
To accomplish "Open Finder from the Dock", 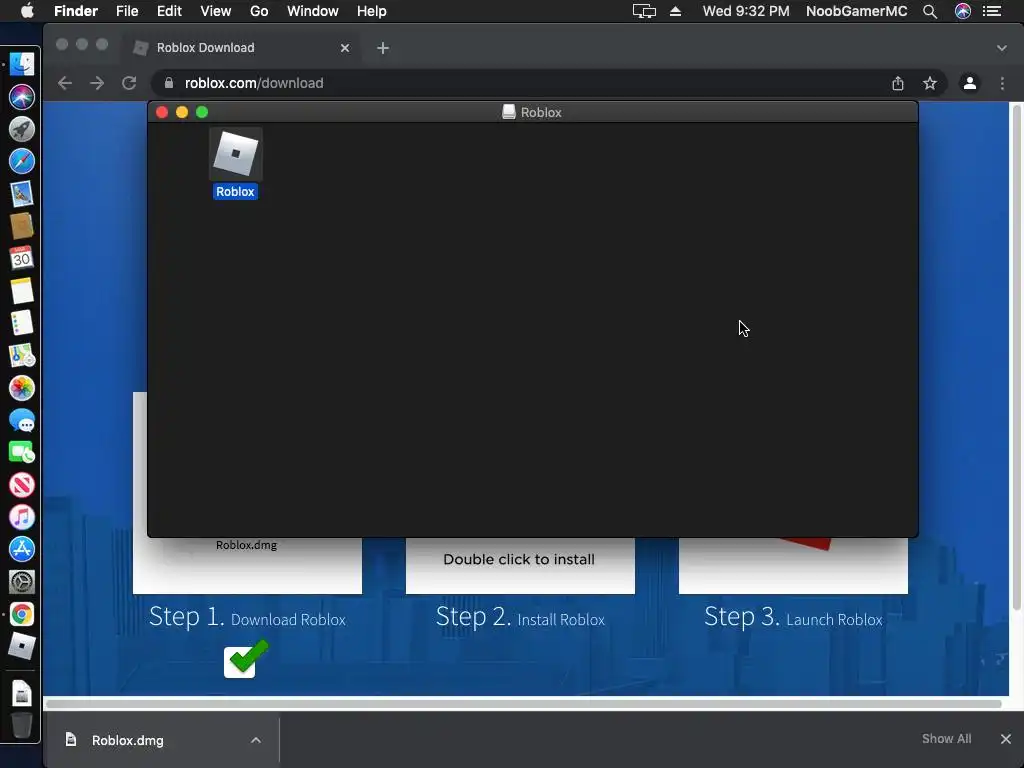I will (22, 64).
